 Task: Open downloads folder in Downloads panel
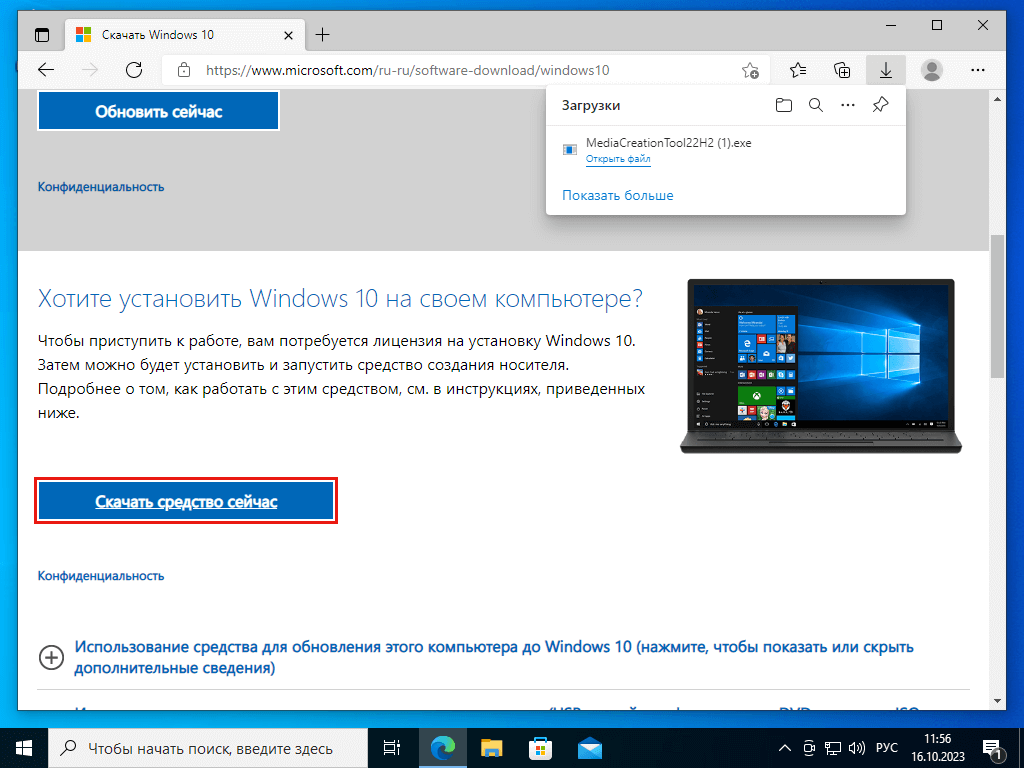(x=784, y=105)
